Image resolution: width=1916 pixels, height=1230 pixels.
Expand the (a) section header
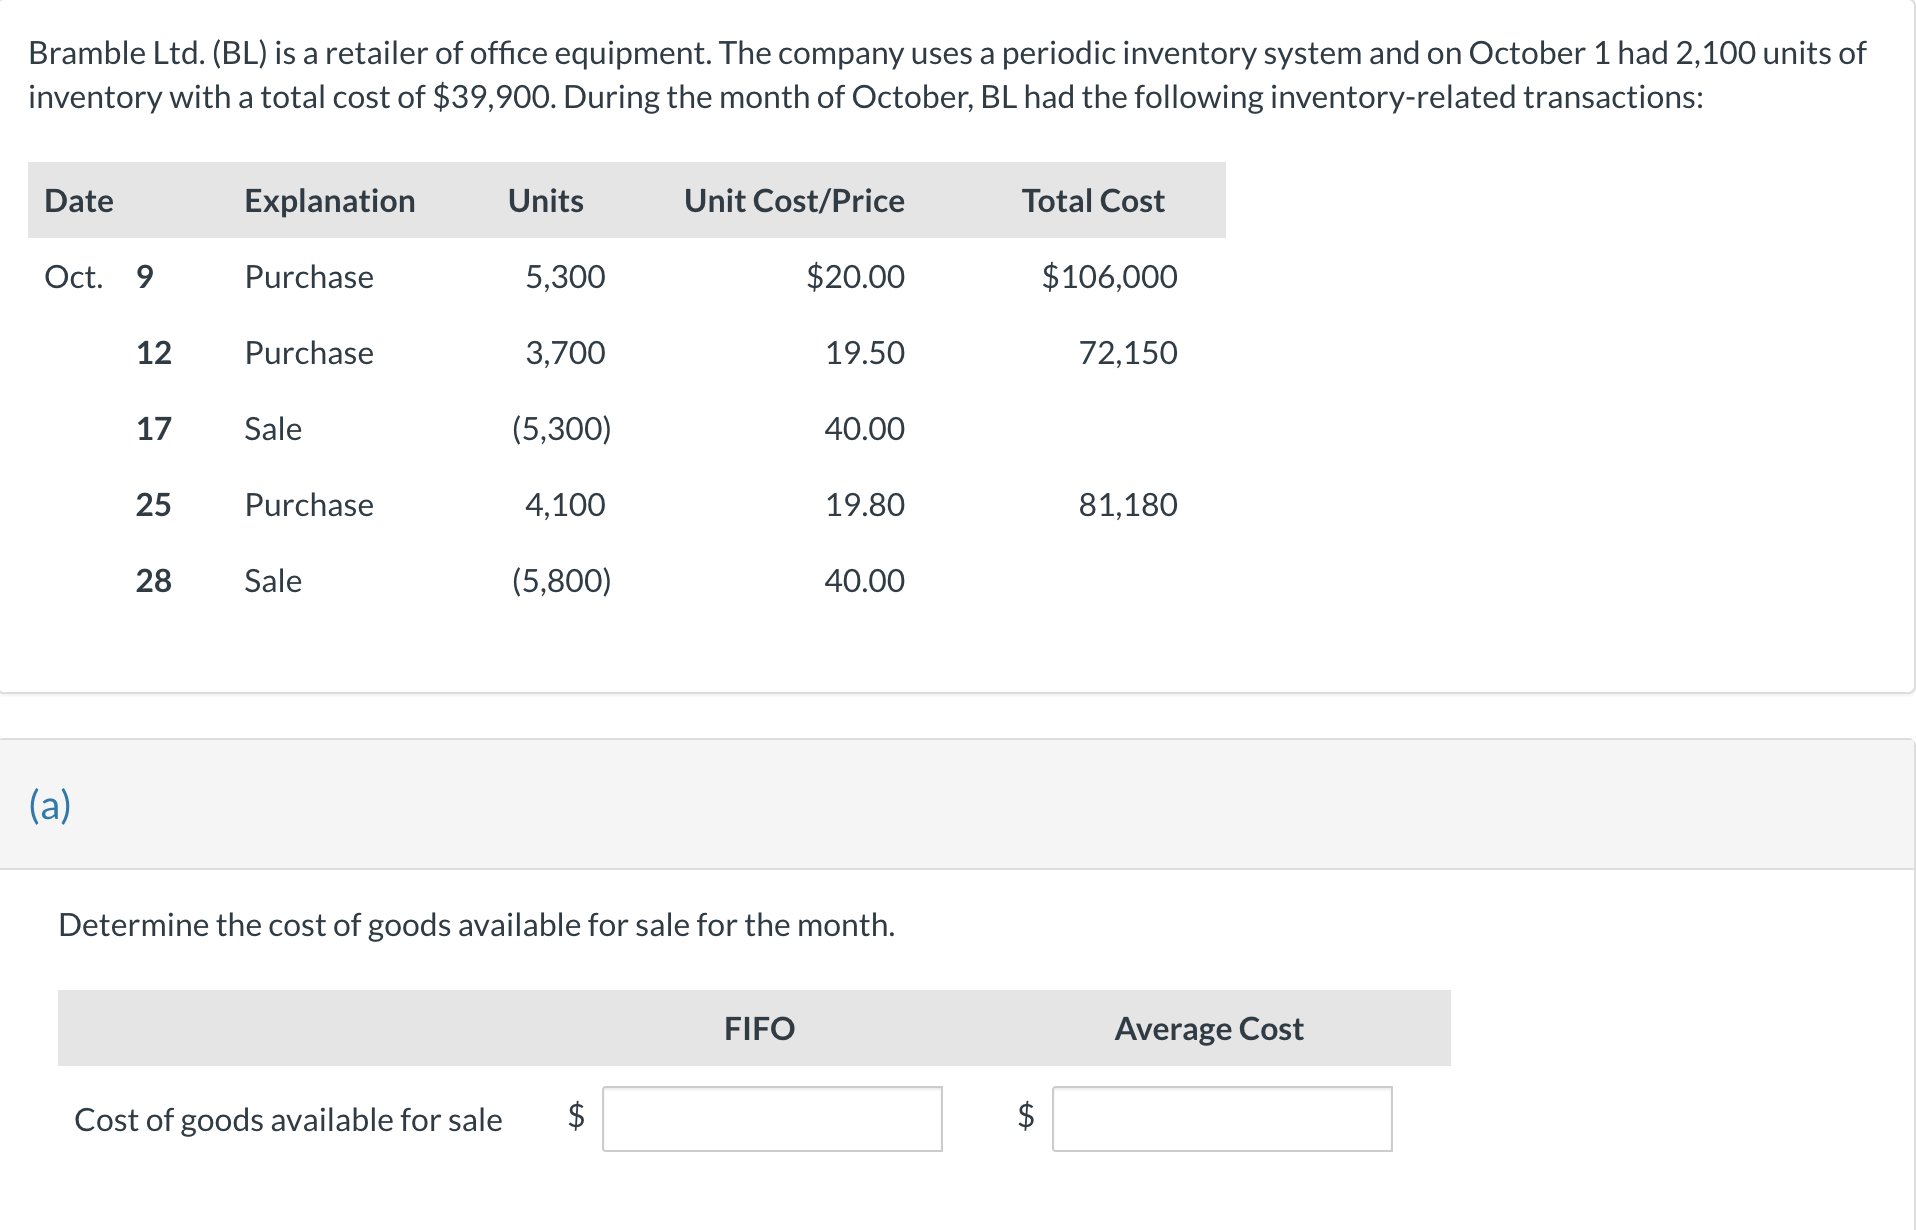(50, 805)
